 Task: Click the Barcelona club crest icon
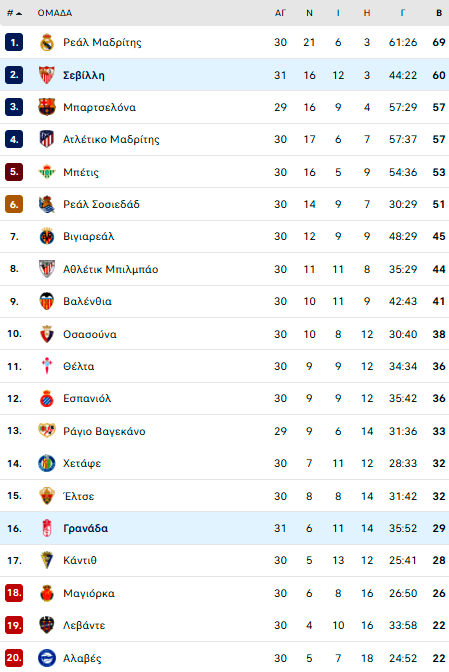pos(47,107)
